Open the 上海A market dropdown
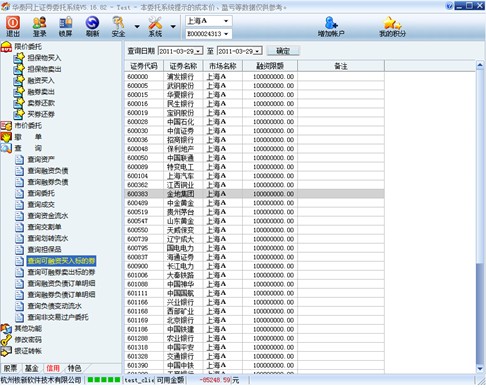486x388 pixels. [x=226, y=21]
